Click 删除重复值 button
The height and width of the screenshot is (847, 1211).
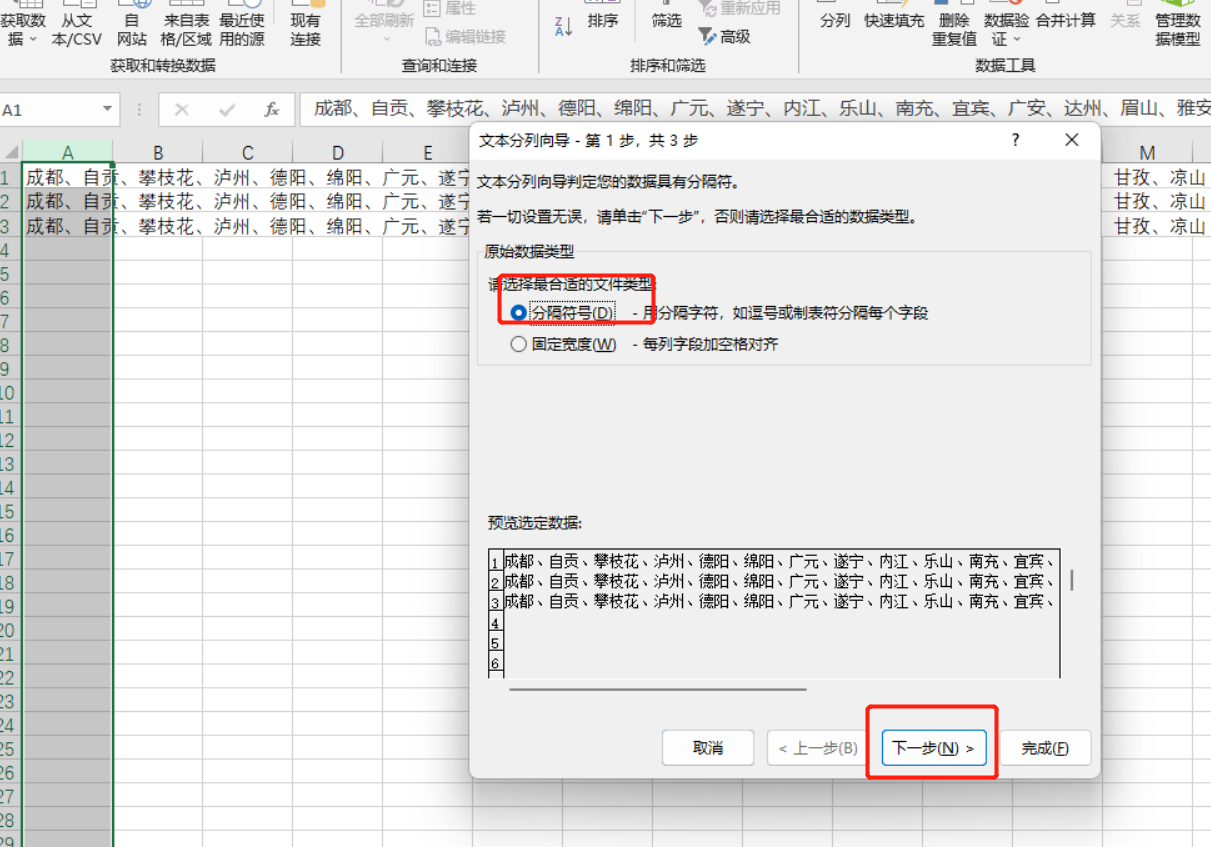tap(954, 24)
